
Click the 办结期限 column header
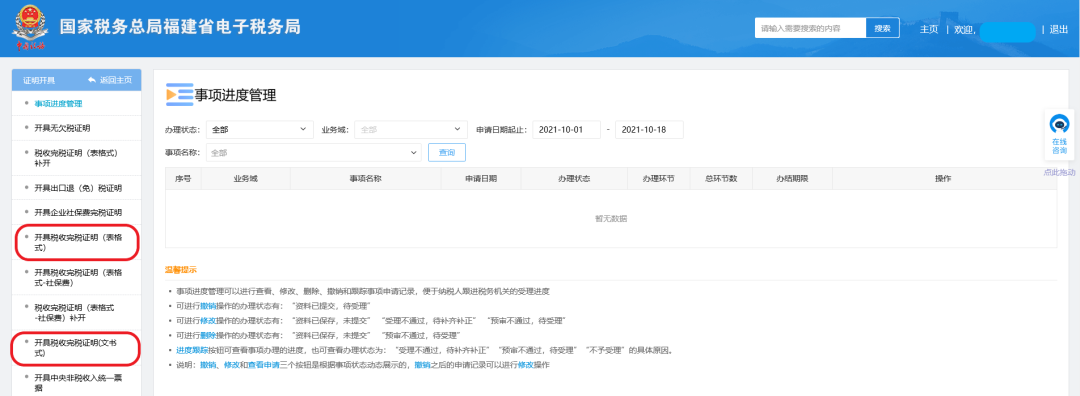point(792,178)
